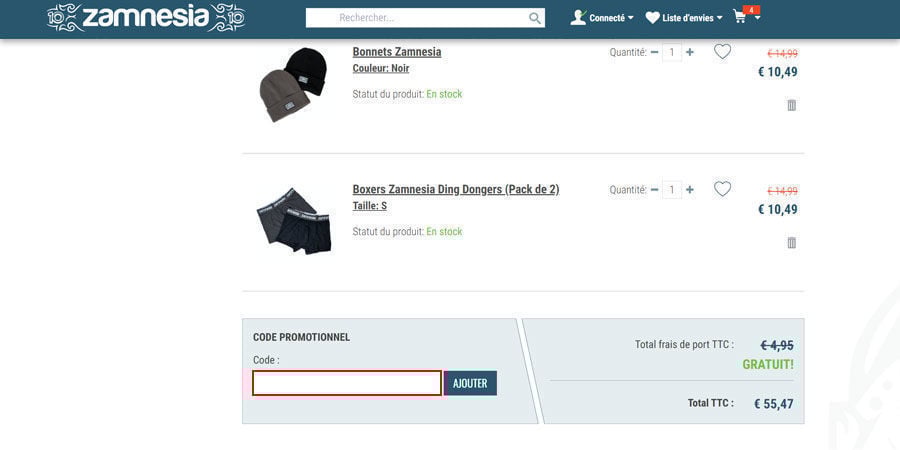Edit quantity field for Bonnets Zamnesia

click(x=672, y=52)
